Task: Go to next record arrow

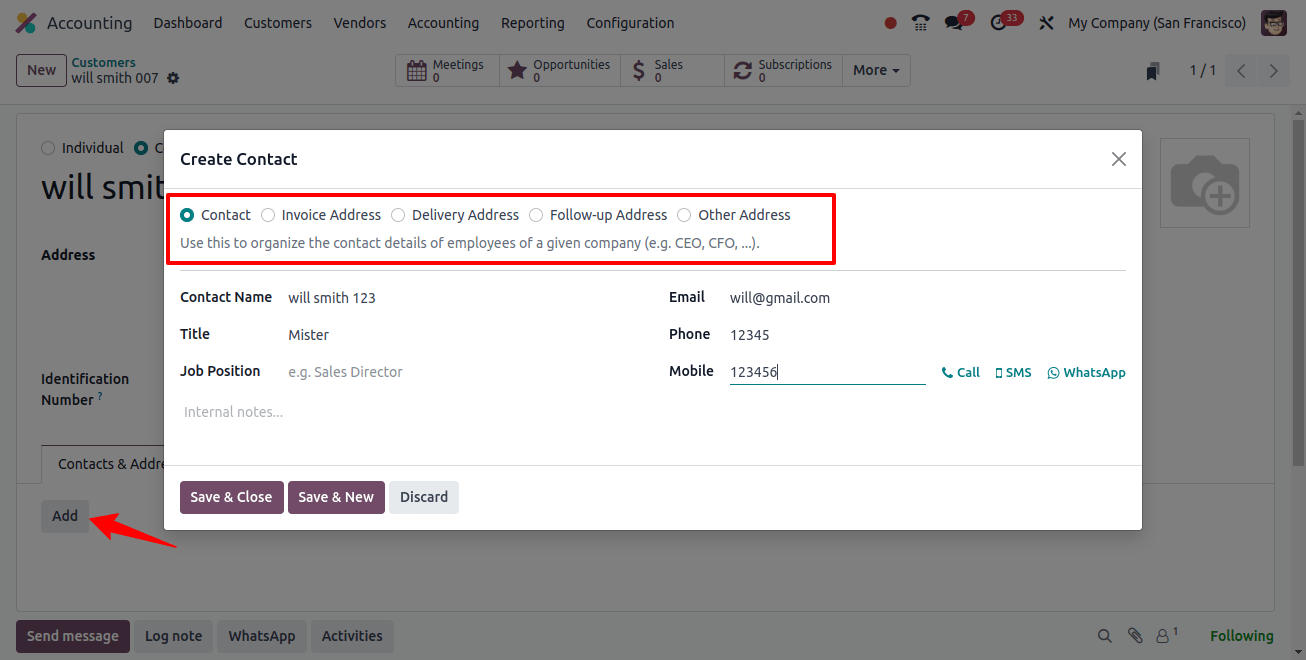Action: [x=1273, y=71]
